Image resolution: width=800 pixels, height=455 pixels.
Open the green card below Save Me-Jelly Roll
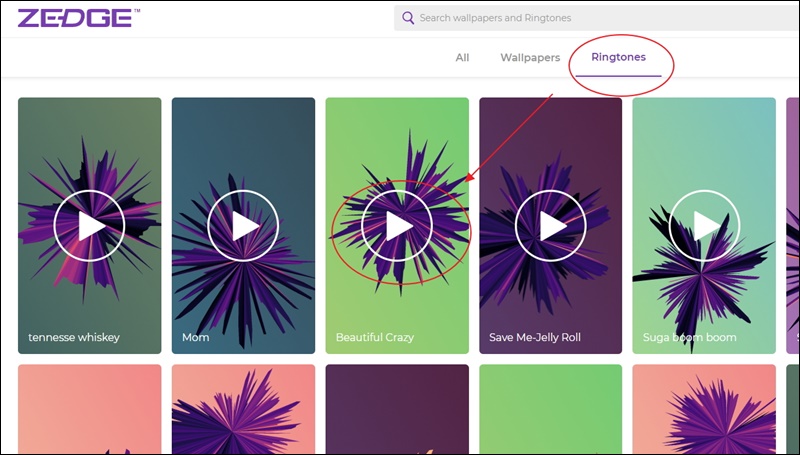tap(551, 409)
